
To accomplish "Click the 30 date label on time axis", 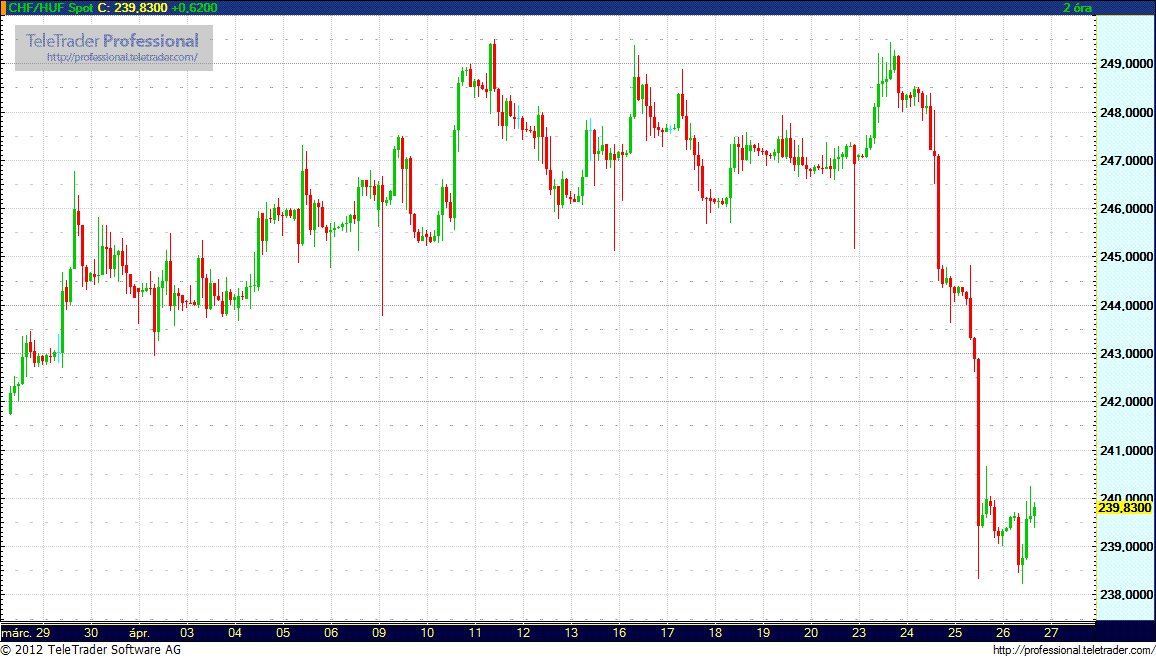I will 91,632.
